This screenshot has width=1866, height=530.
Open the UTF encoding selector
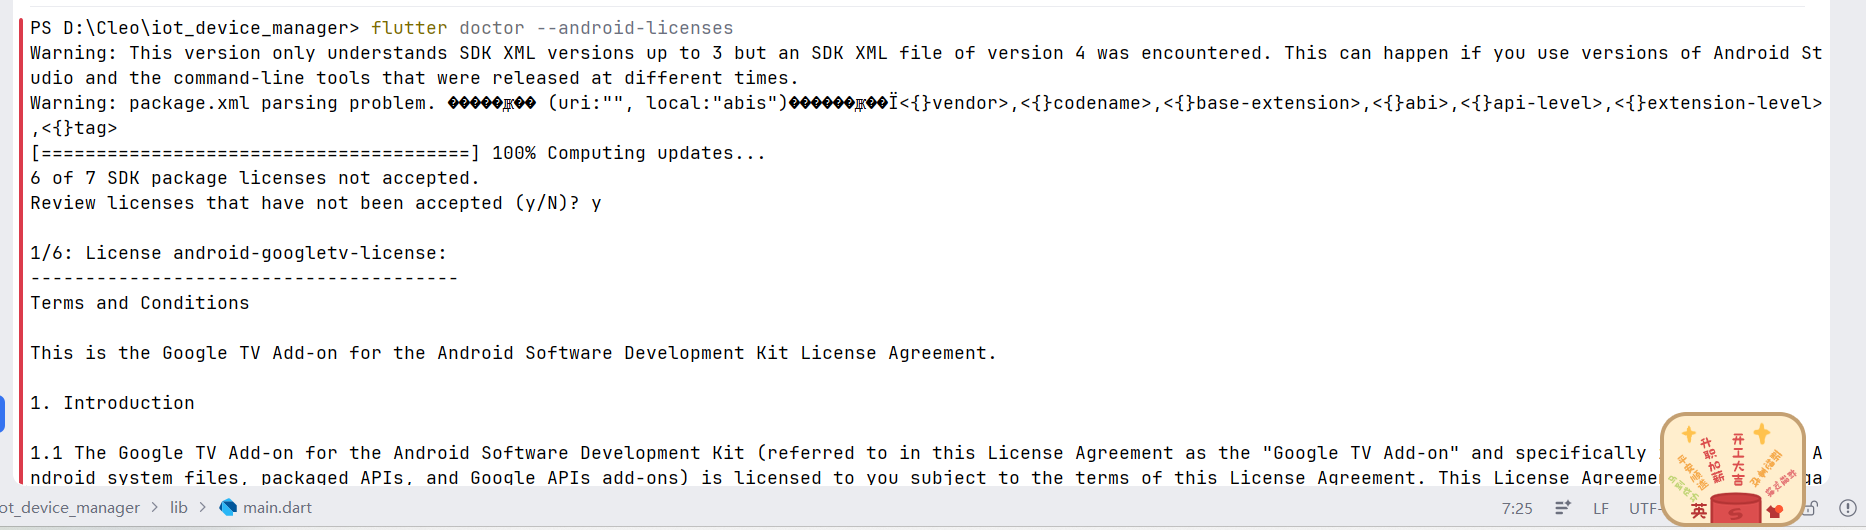point(1644,508)
